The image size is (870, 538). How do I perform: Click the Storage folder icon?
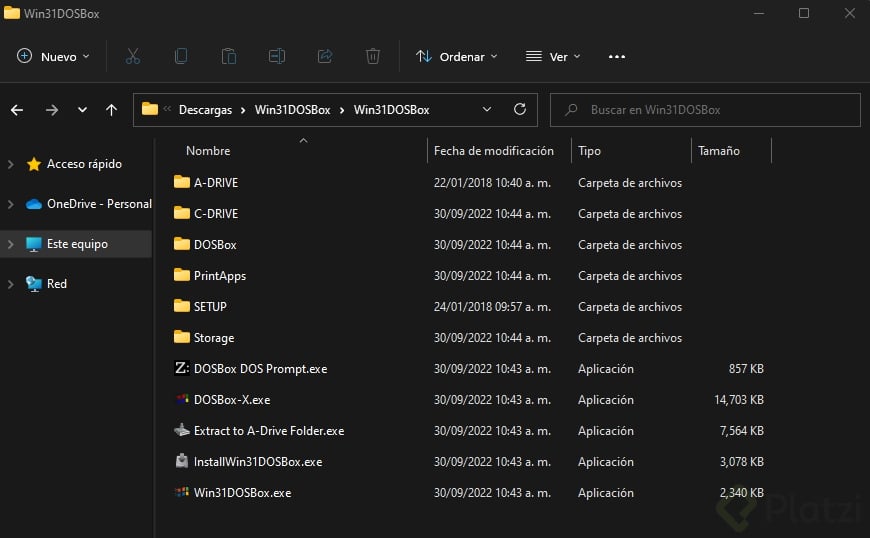181,337
